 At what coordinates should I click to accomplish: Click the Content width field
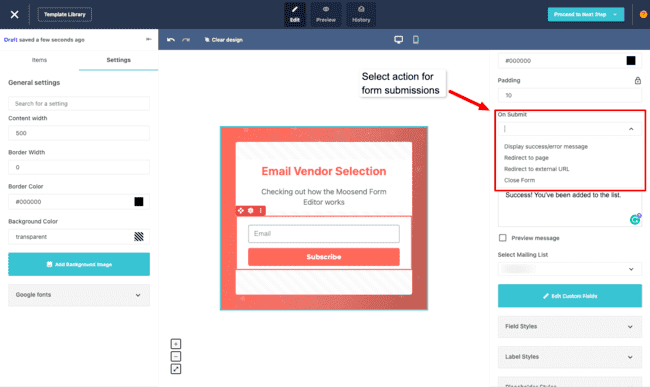[x=79, y=133]
